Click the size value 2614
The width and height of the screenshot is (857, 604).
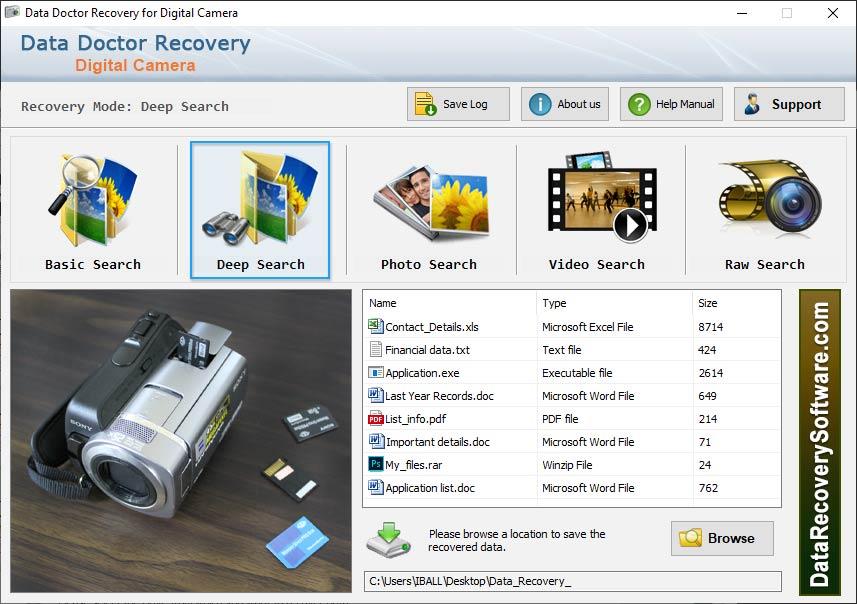pyautogui.click(x=711, y=373)
